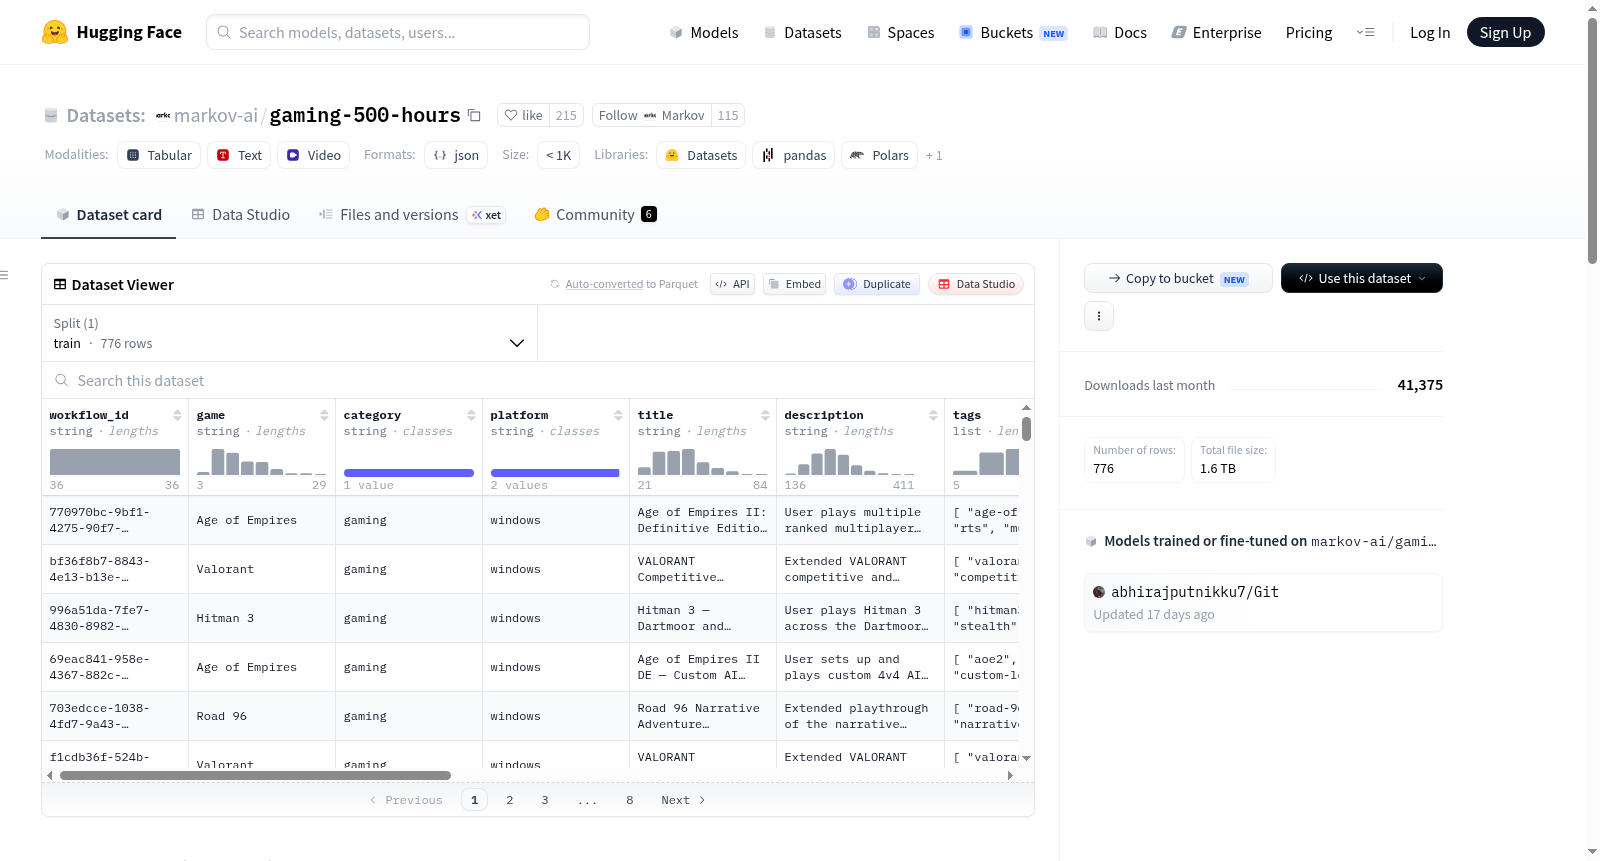This screenshot has height=861, width=1600.
Task: Sort the platform column
Action: (618, 415)
